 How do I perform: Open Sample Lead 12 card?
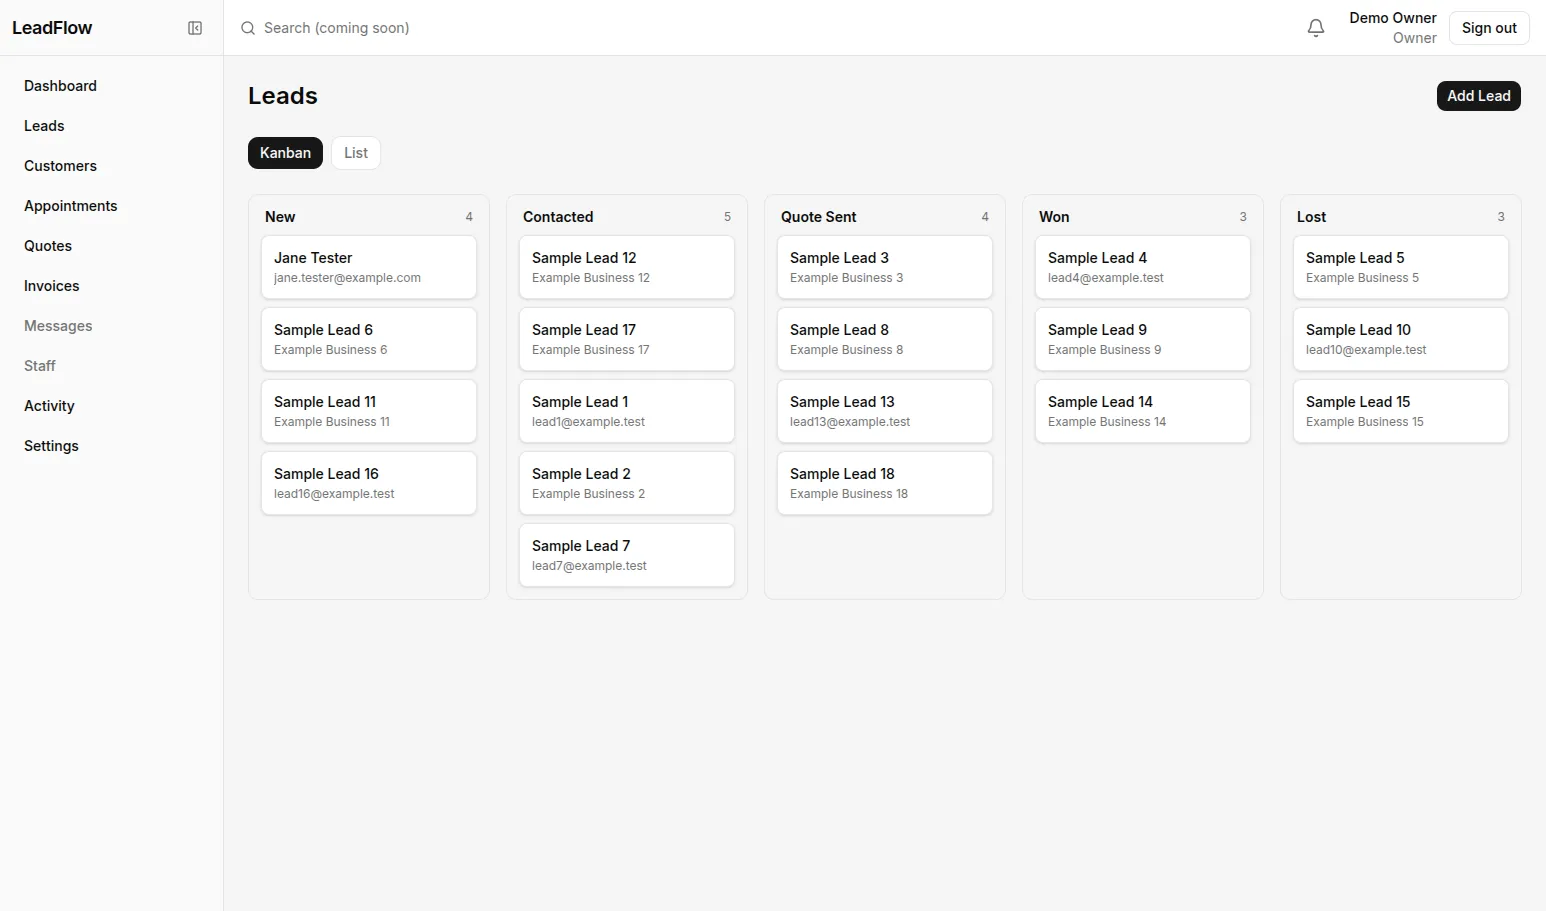[x=627, y=267]
